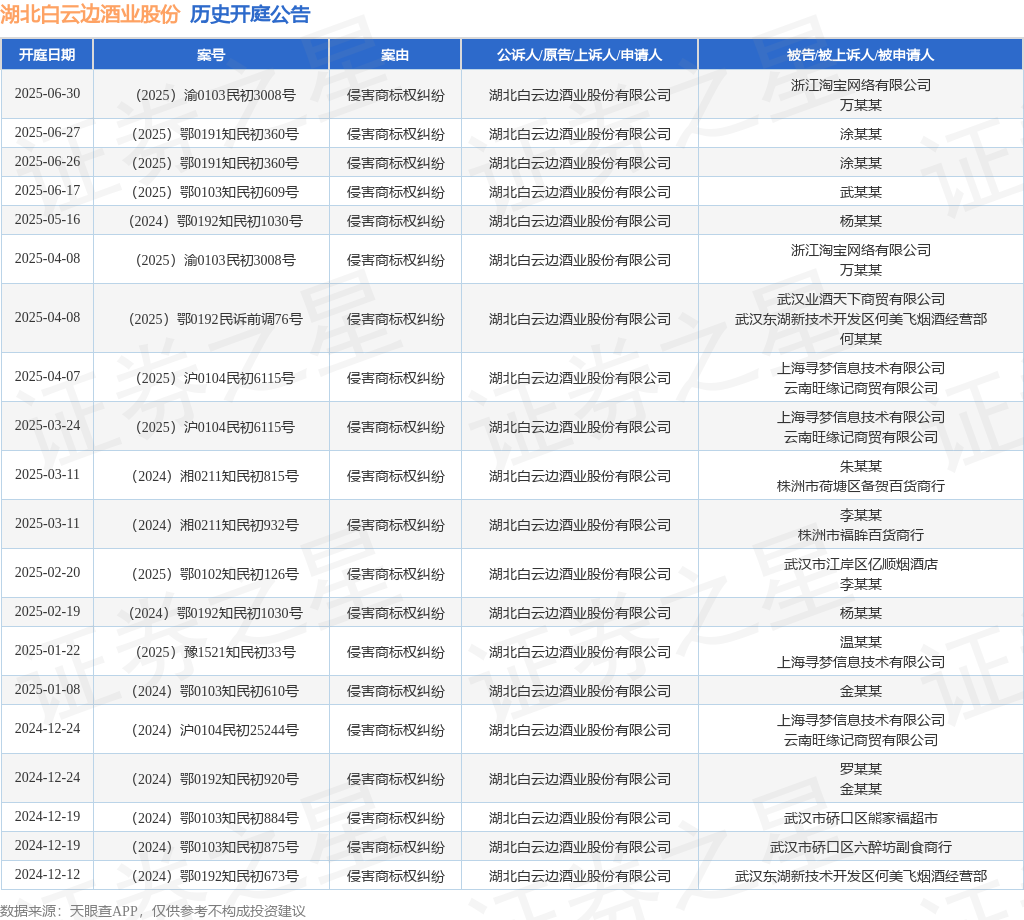This screenshot has height=920, width=1024.
Task: Select the date cell 2025-06-30
Action: click(x=48, y=93)
